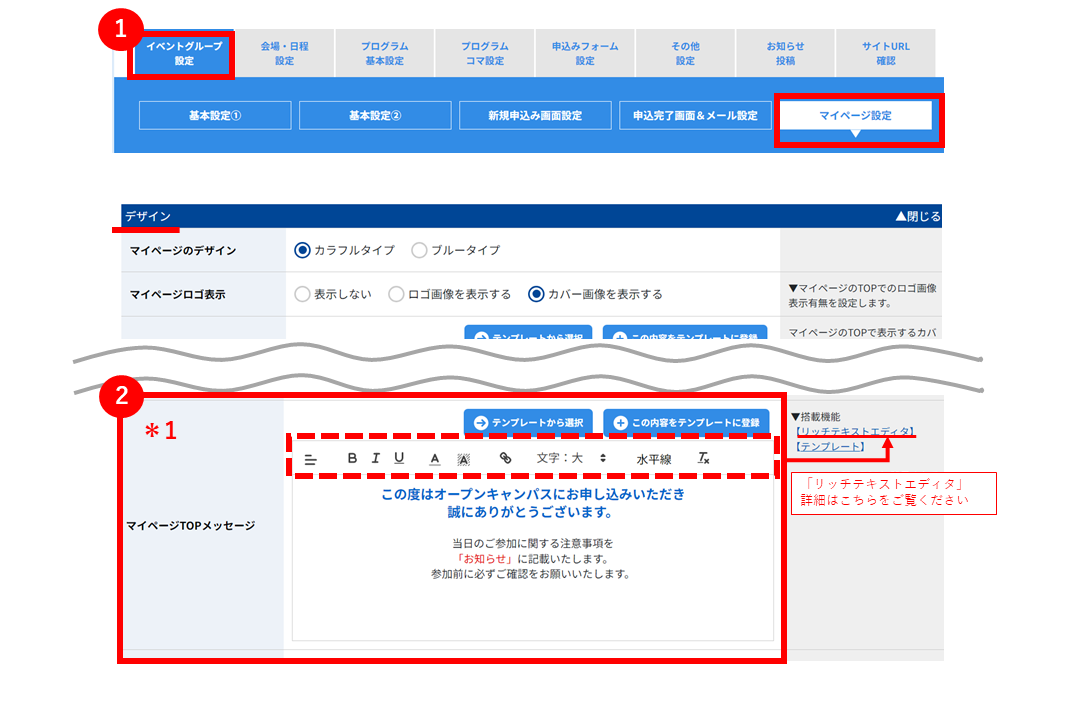This screenshot has height=720, width=1085.
Task: Select the カラフルタイプ radio button
Action: pyautogui.click(x=302, y=250)
